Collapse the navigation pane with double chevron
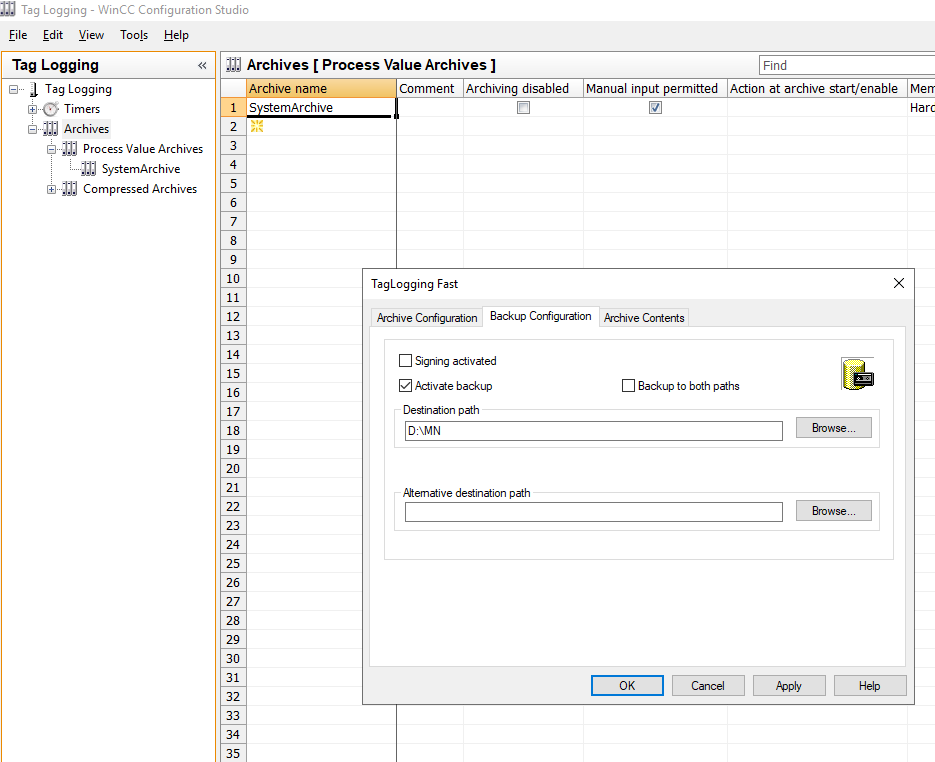 point(202,65)
